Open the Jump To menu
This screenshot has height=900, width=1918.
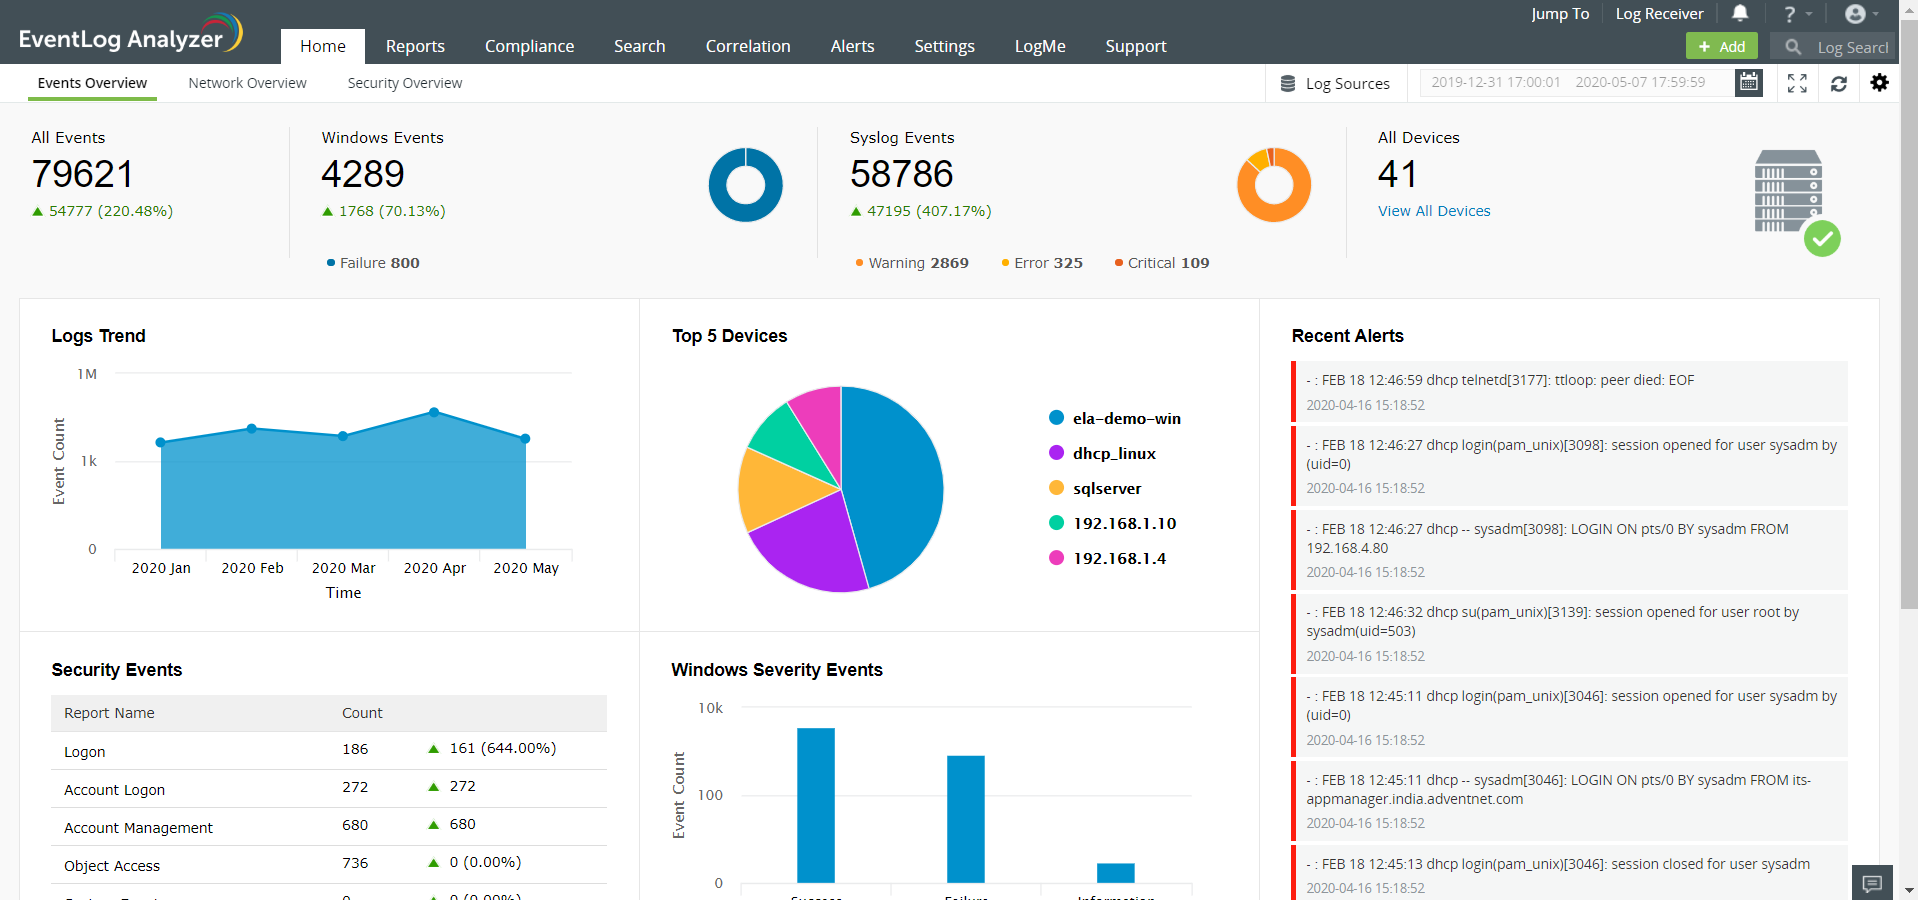tap(1559, 14)
